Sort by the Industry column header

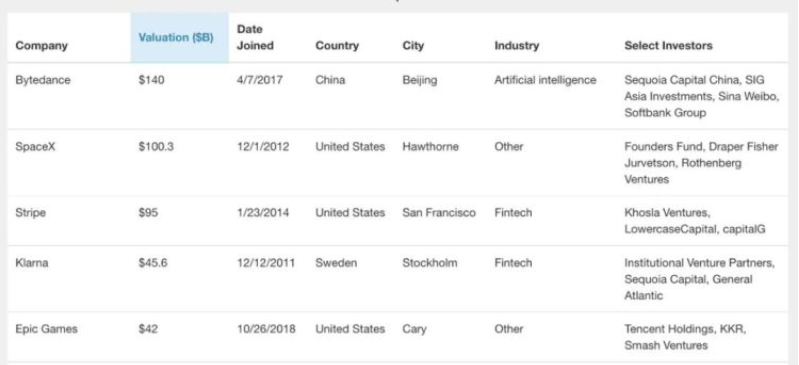tap(516, 46)
